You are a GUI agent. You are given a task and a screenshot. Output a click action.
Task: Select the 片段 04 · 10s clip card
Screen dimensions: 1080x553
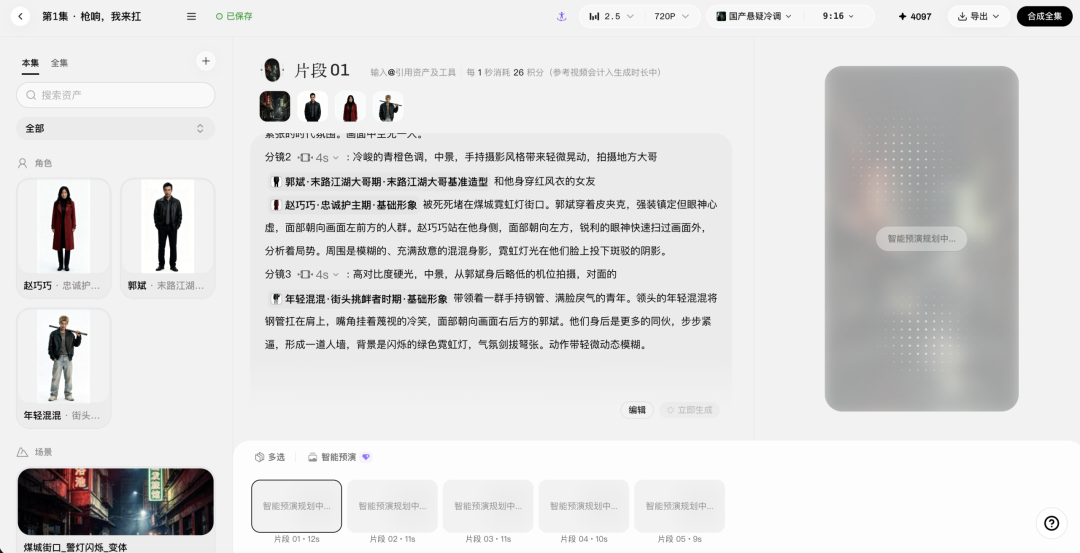583,506
